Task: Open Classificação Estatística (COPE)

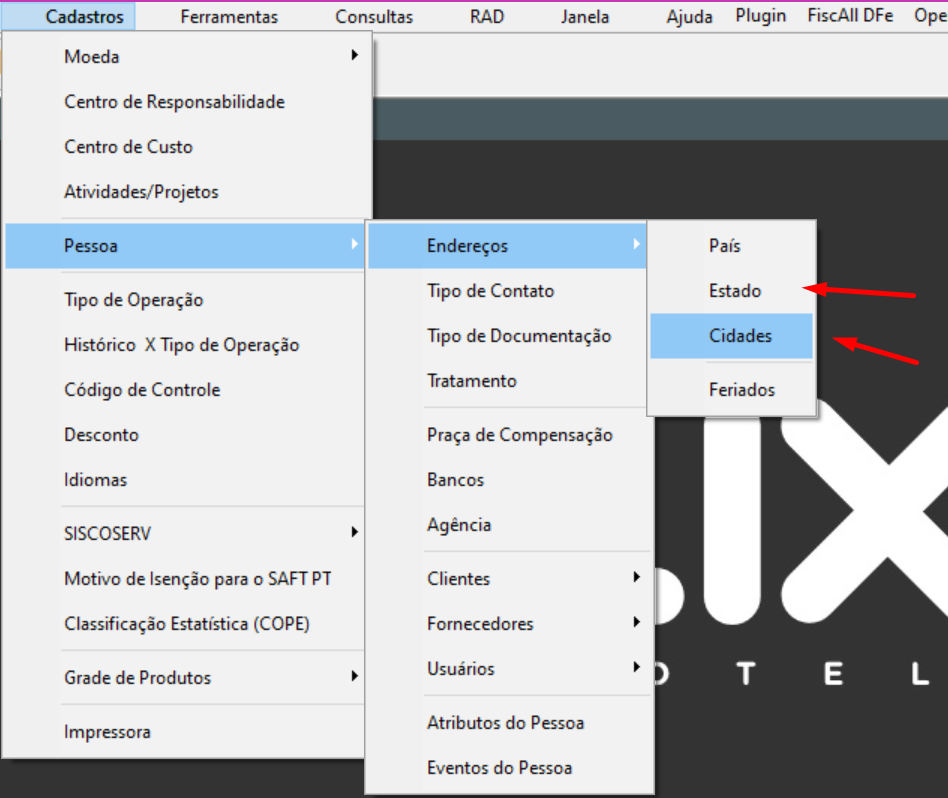Action: pyautogui.click(x=185, y=624)
